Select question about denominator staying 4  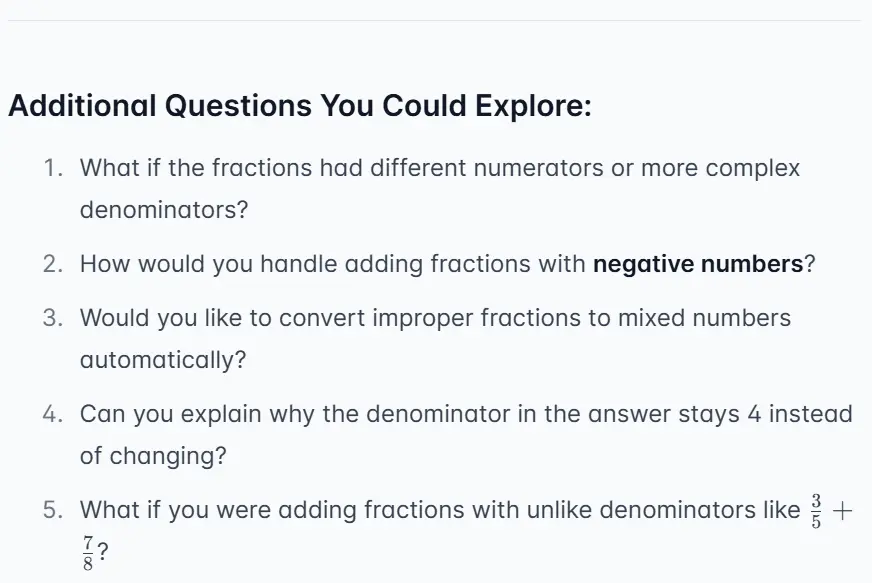click(465, 414)
